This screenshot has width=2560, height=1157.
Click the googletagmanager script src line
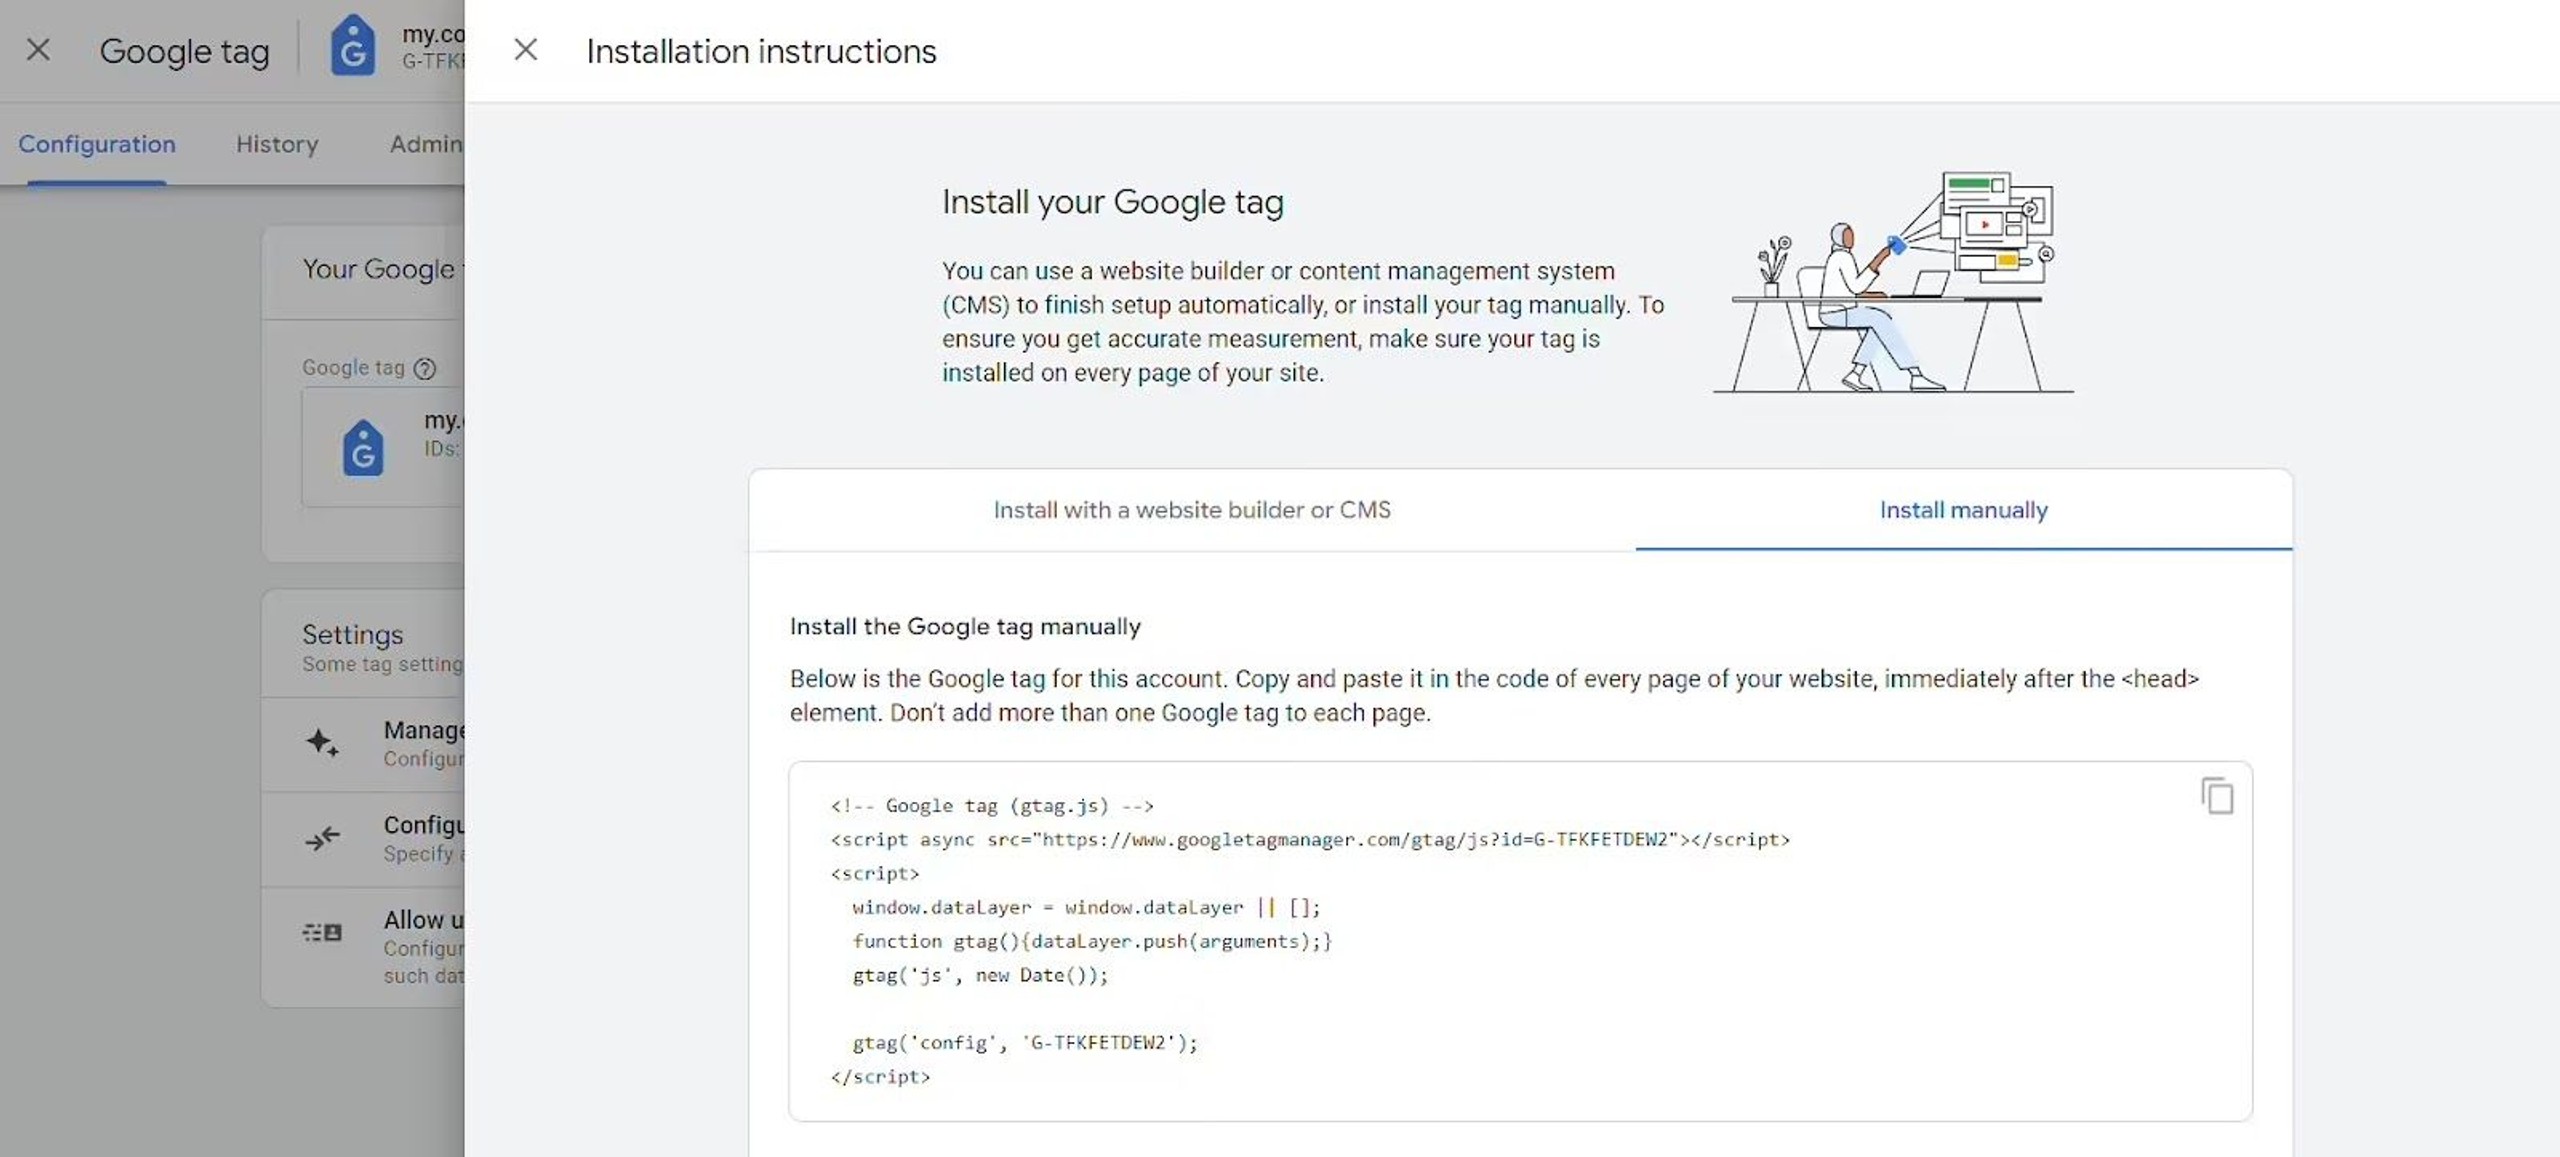(1309, 840)
